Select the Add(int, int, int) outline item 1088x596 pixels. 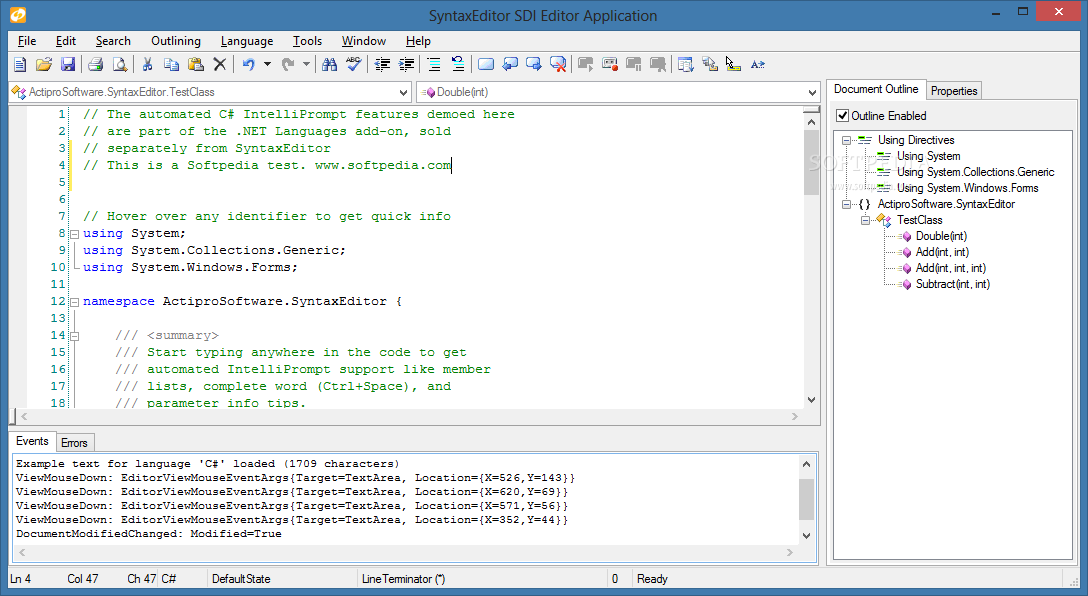point(951,268)
